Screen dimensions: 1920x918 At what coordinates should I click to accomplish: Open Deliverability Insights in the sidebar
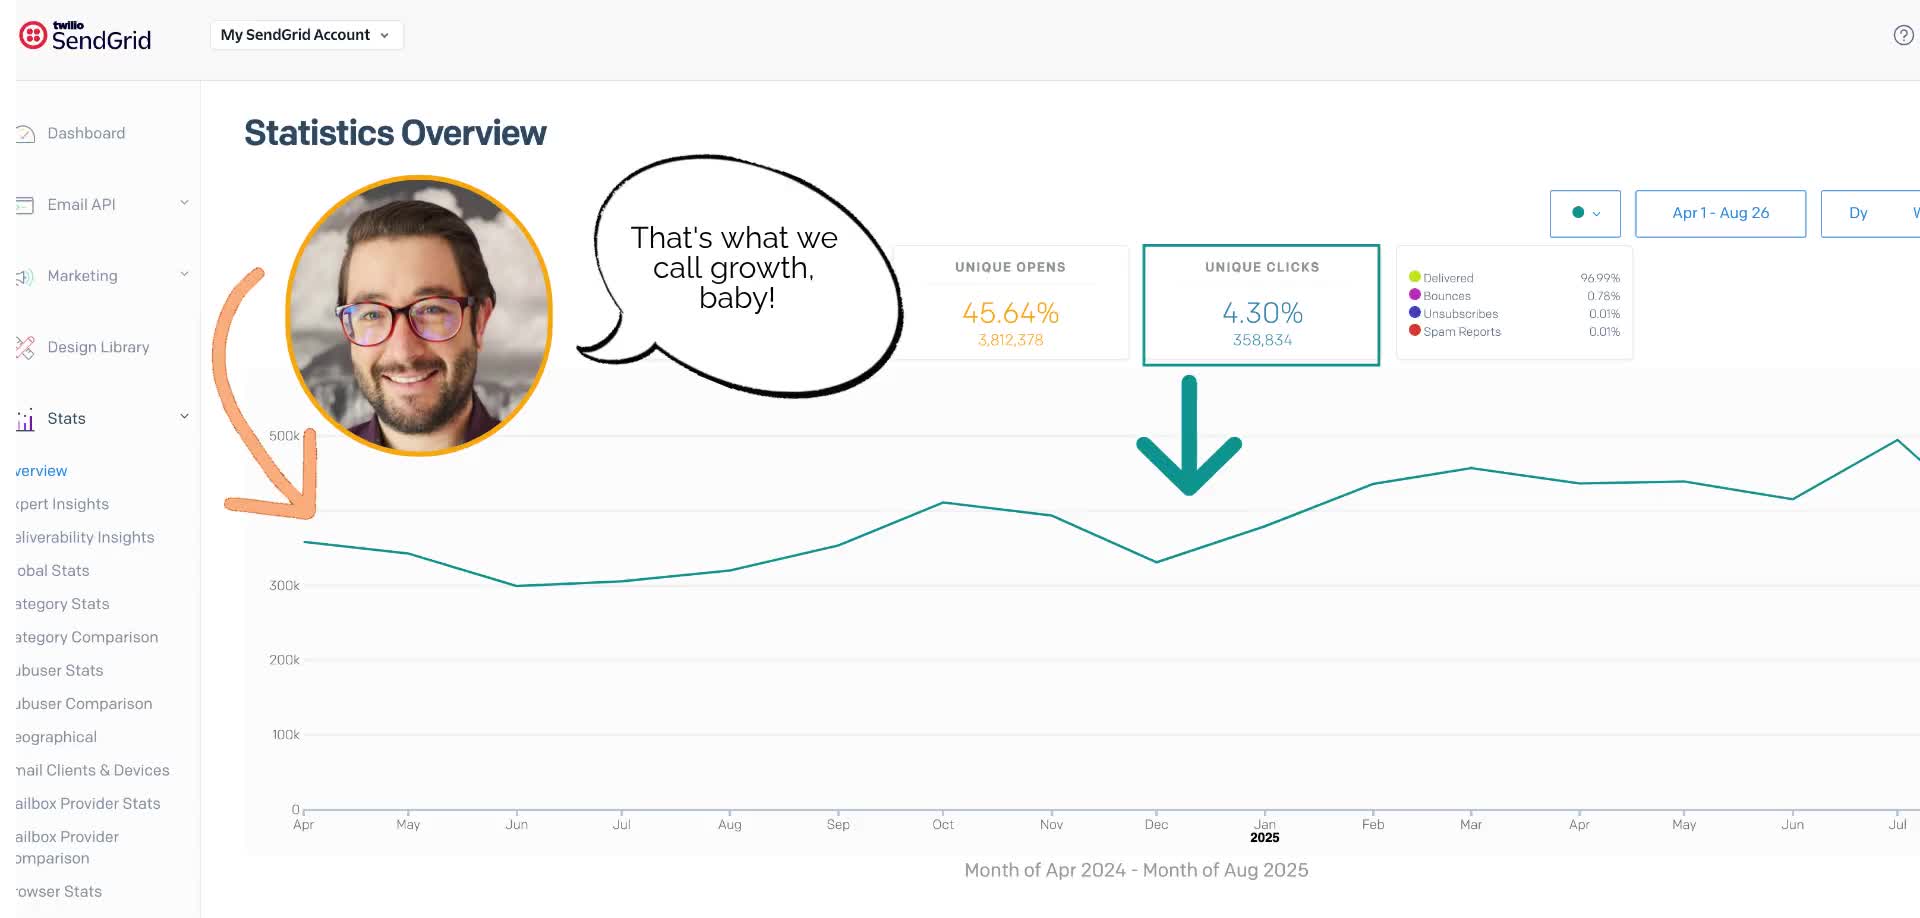[85, 538]
